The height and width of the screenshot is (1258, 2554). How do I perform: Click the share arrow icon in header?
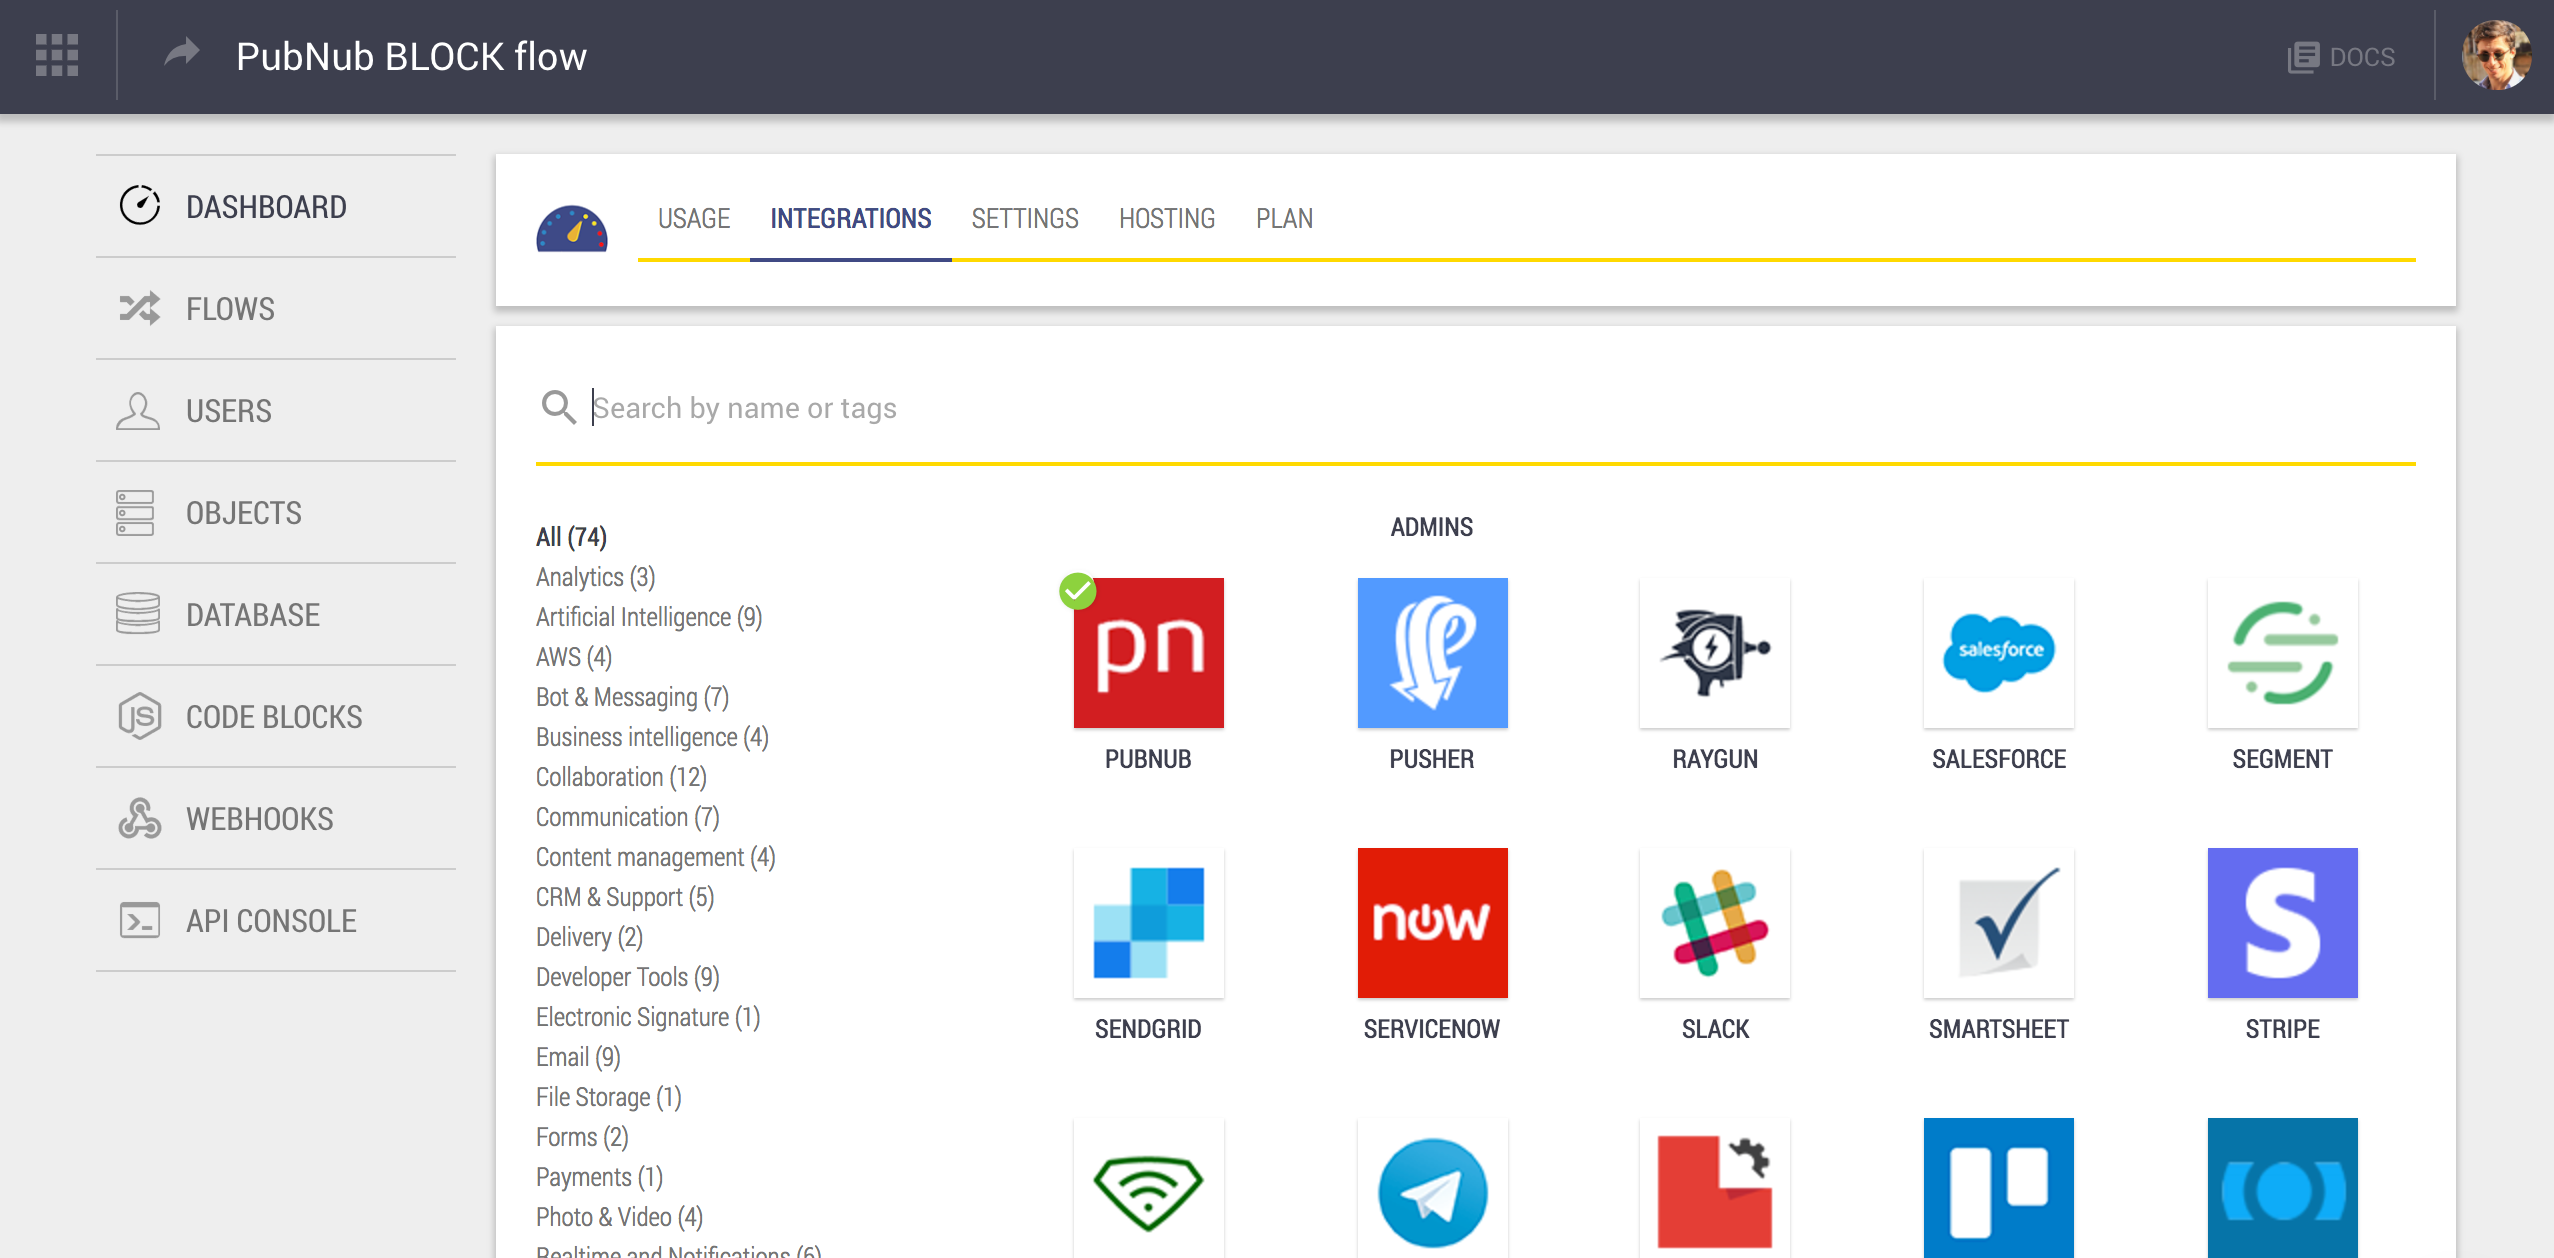pyautogui.click(x=181, y=53)
